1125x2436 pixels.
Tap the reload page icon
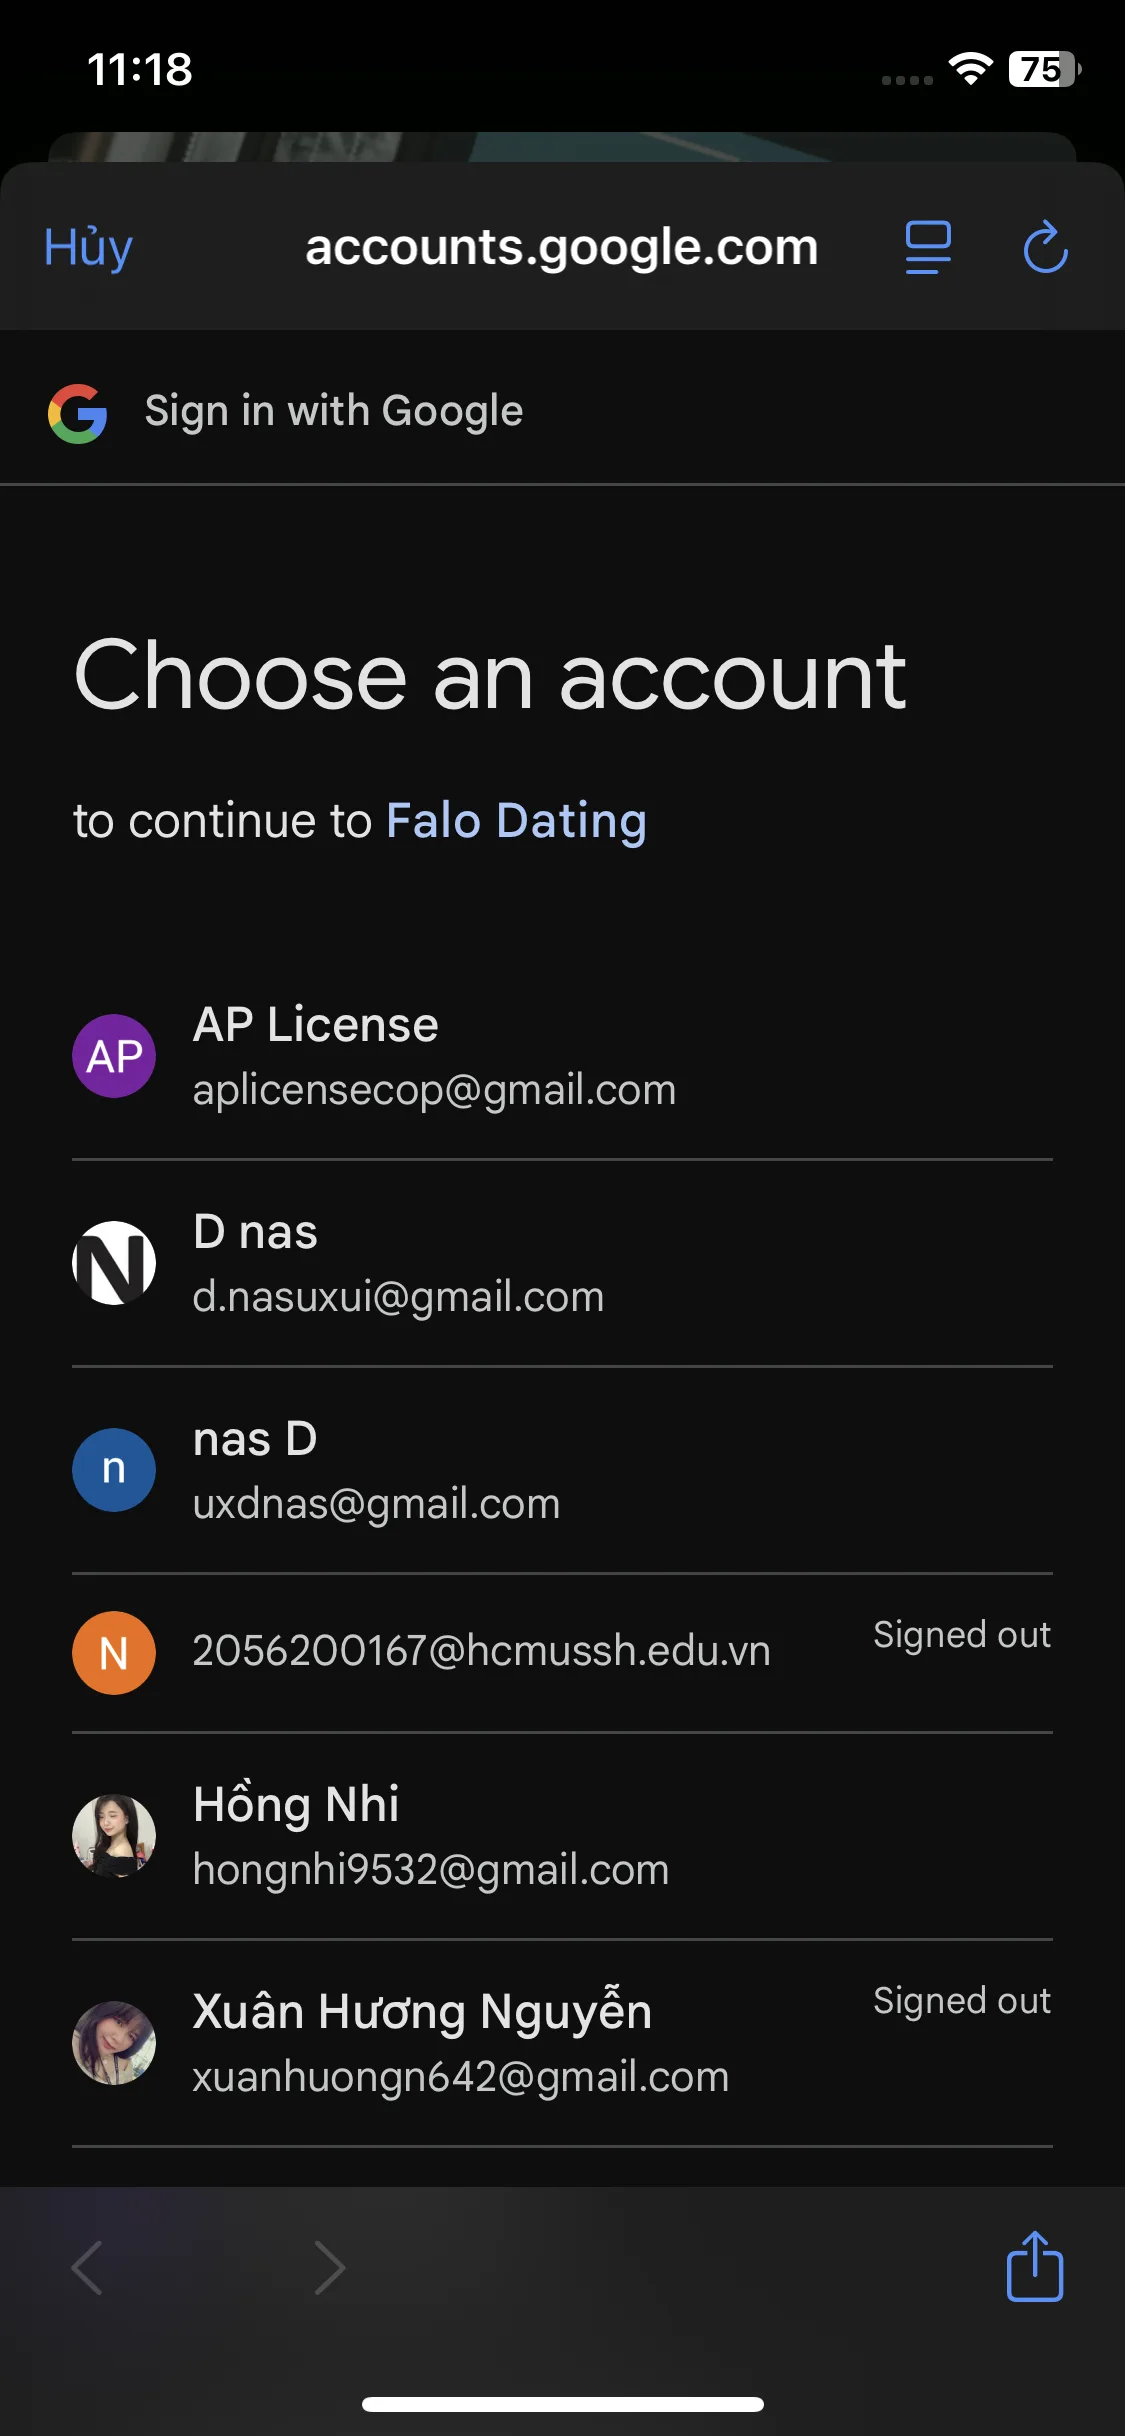[x=1045, y=247]
